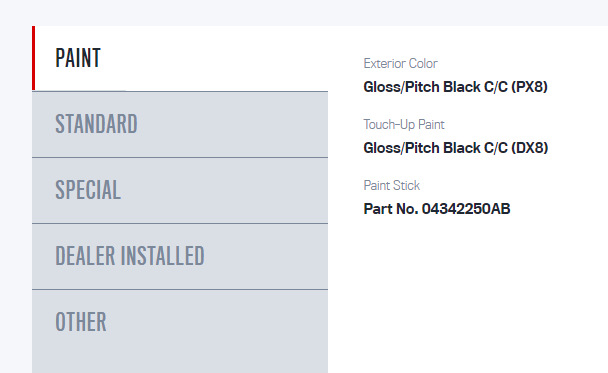Show the OTHER tab
This screenshot has height=373, width=608.
point(180,322)
